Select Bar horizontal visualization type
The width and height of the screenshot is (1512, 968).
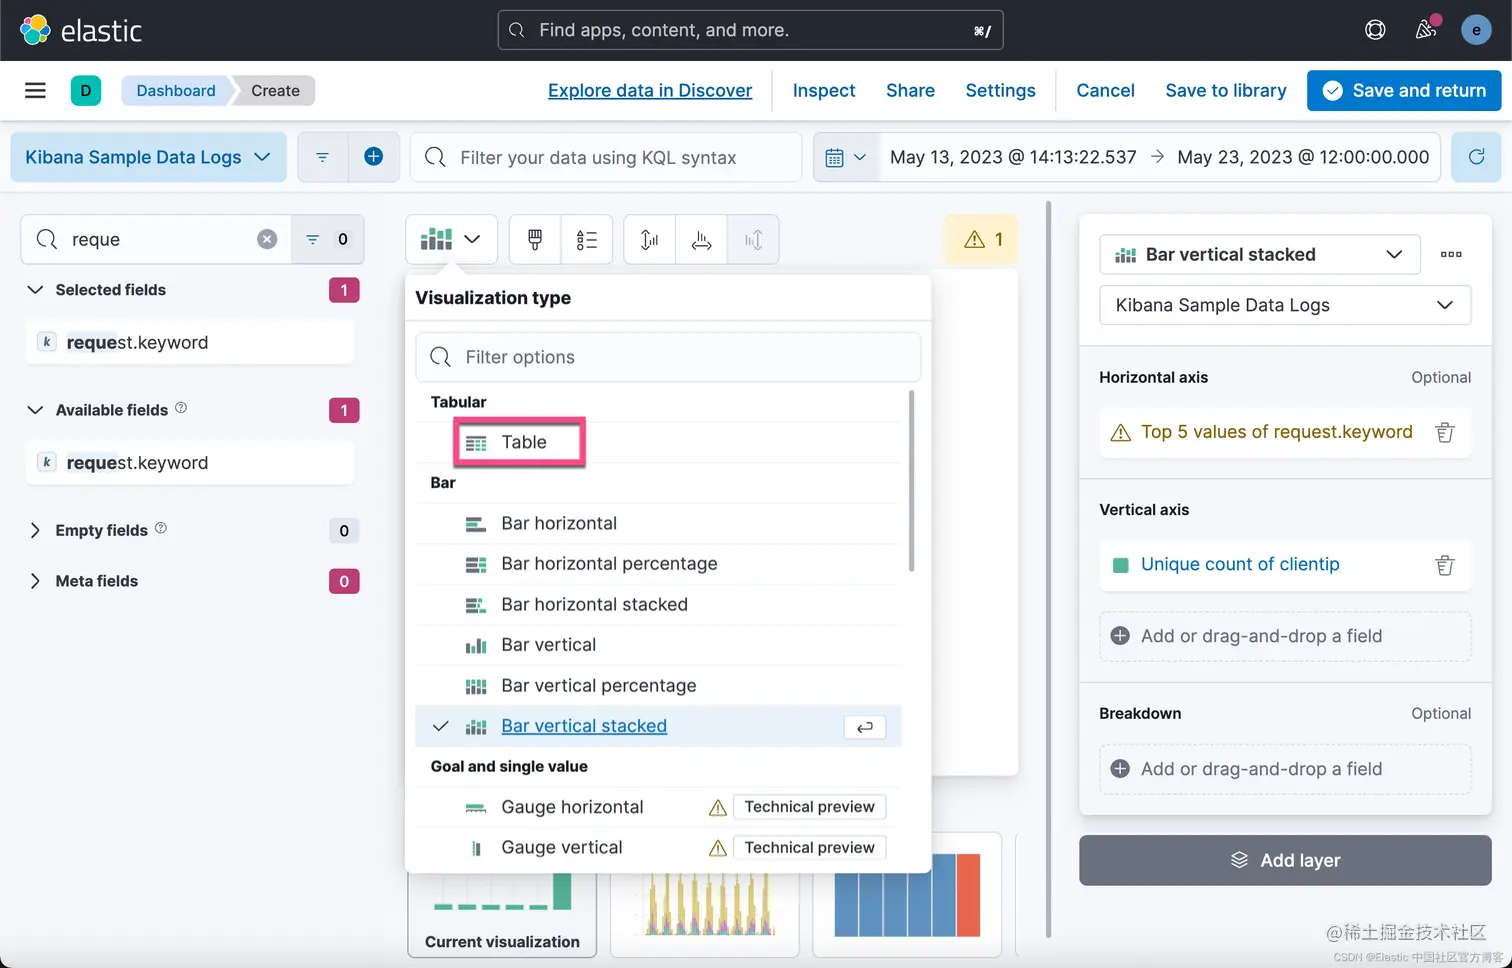point(659,523)
